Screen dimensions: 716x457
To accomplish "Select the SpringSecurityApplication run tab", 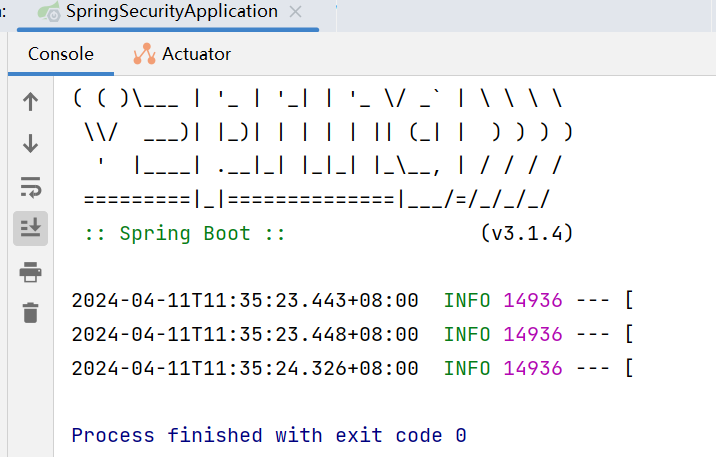I will 171,12.
